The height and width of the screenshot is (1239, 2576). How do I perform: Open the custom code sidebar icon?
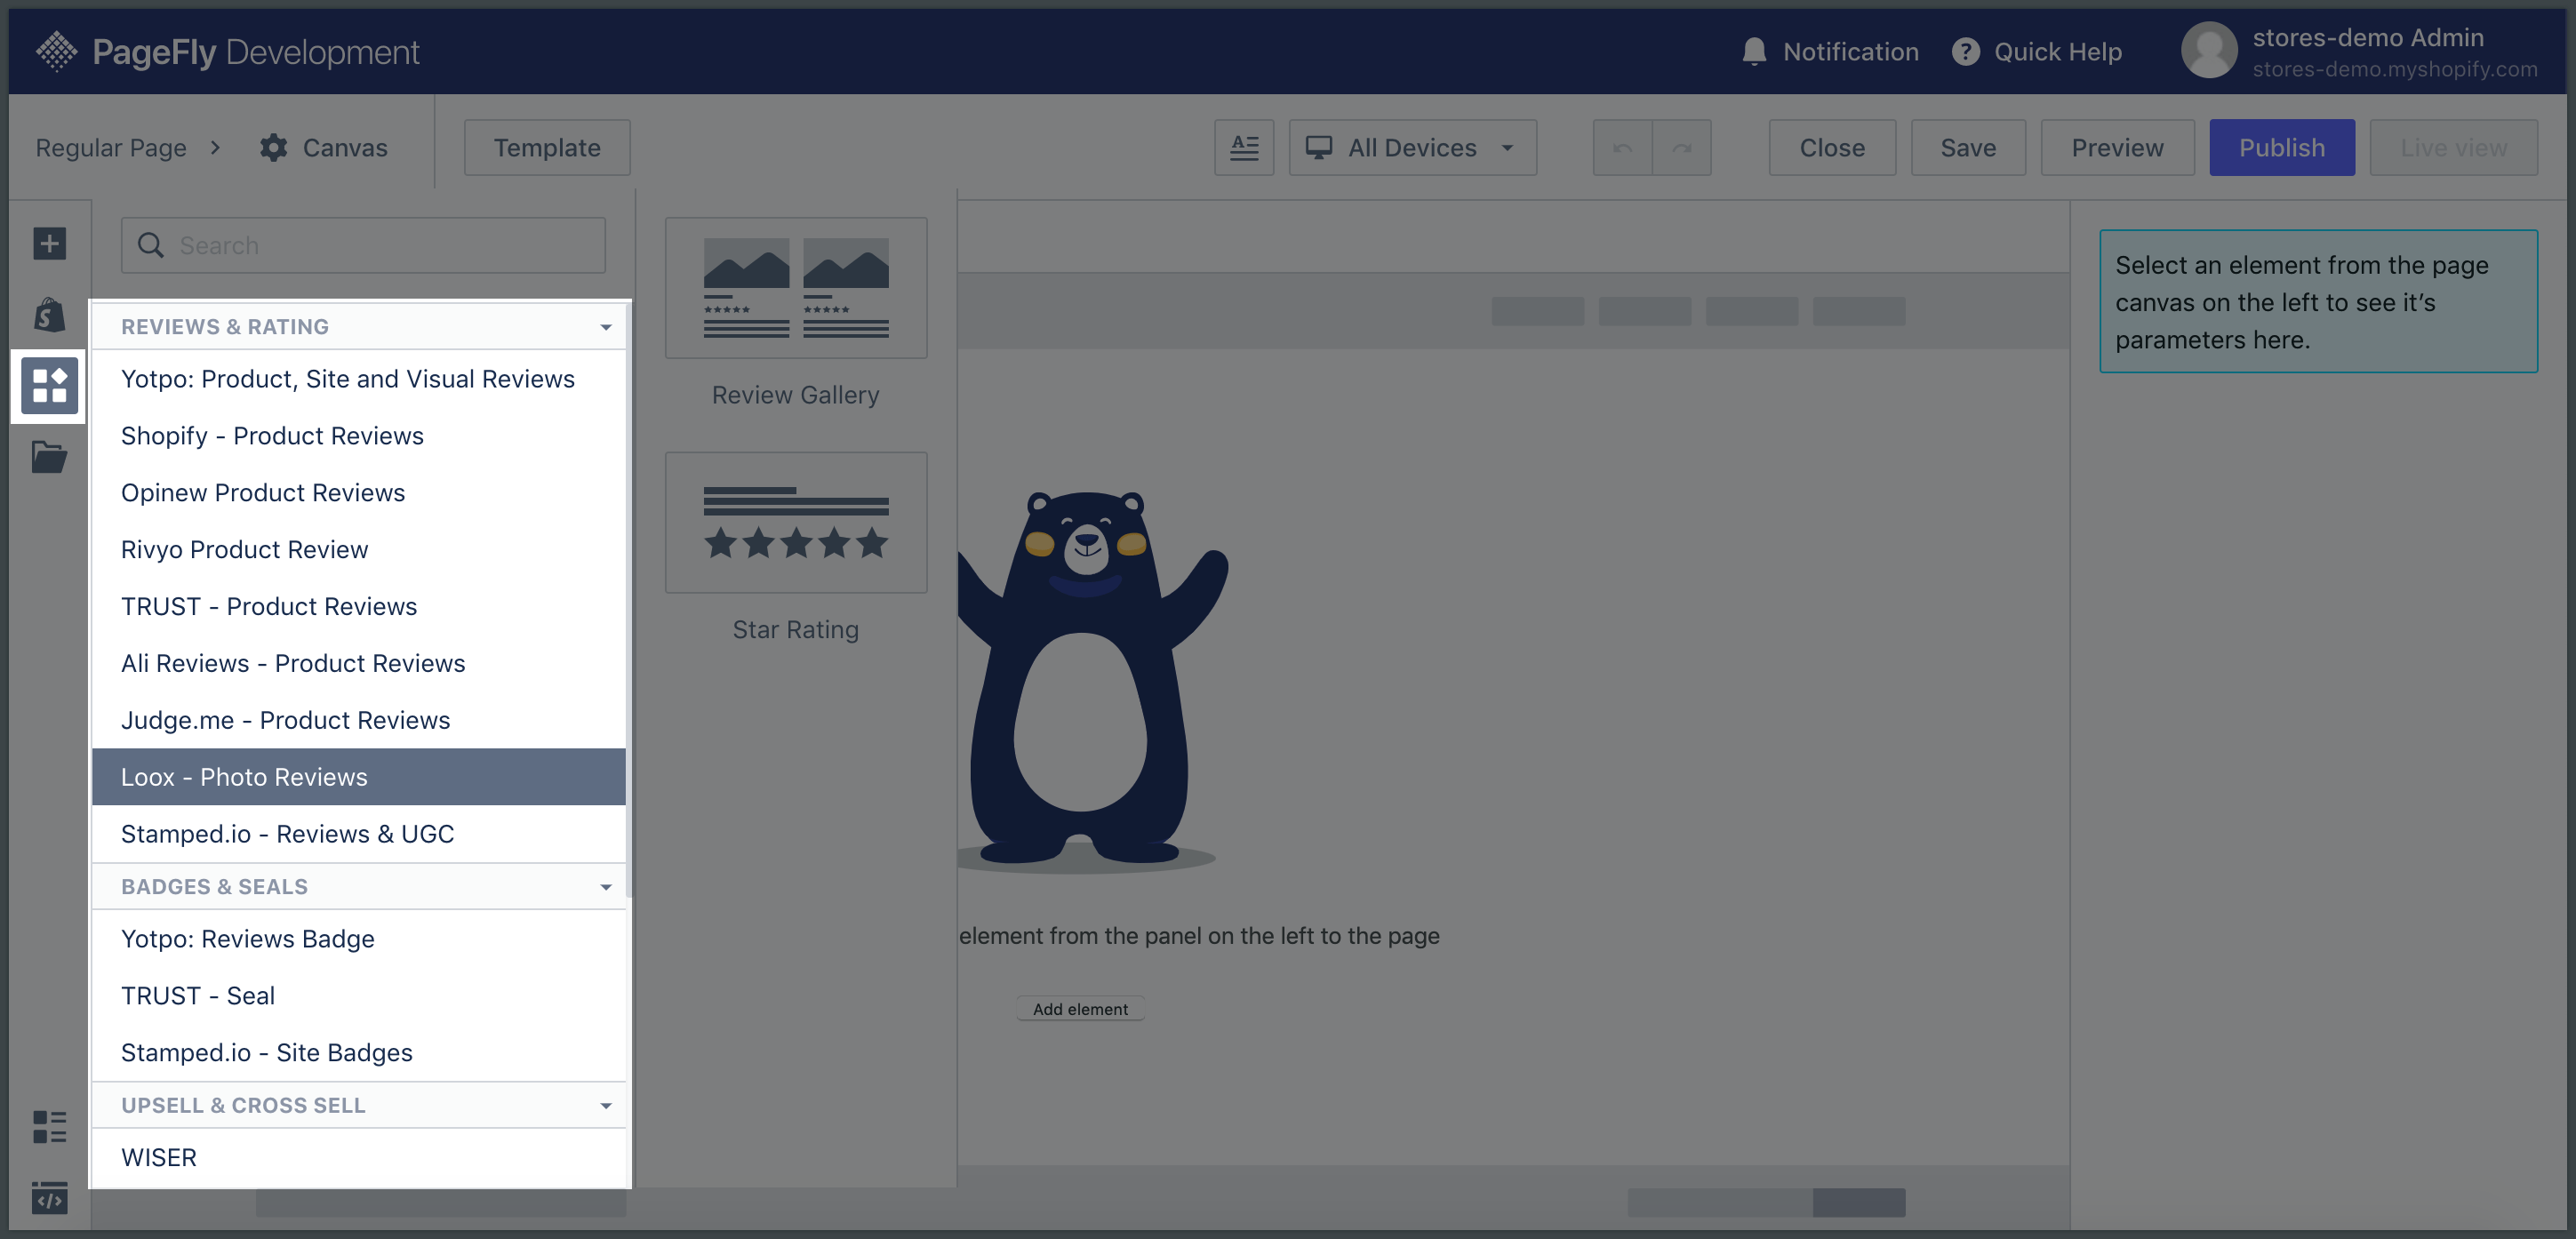tap(49, 1197)
